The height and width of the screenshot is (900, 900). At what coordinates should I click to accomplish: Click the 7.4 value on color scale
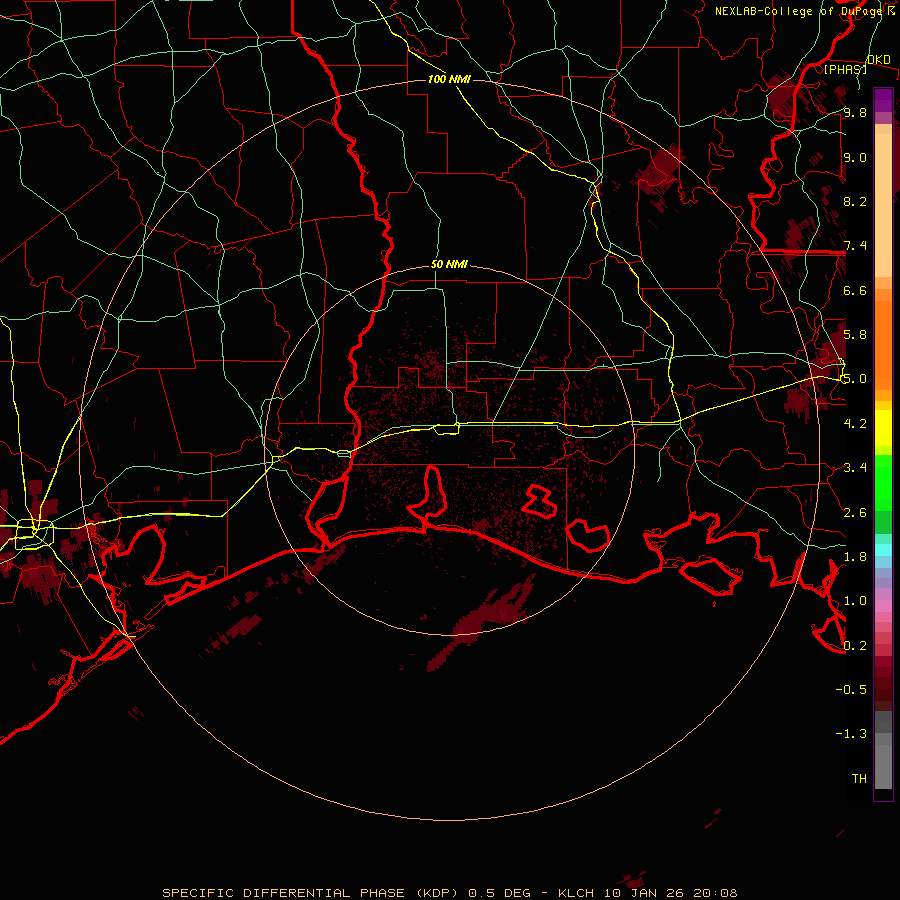[855, 246]
